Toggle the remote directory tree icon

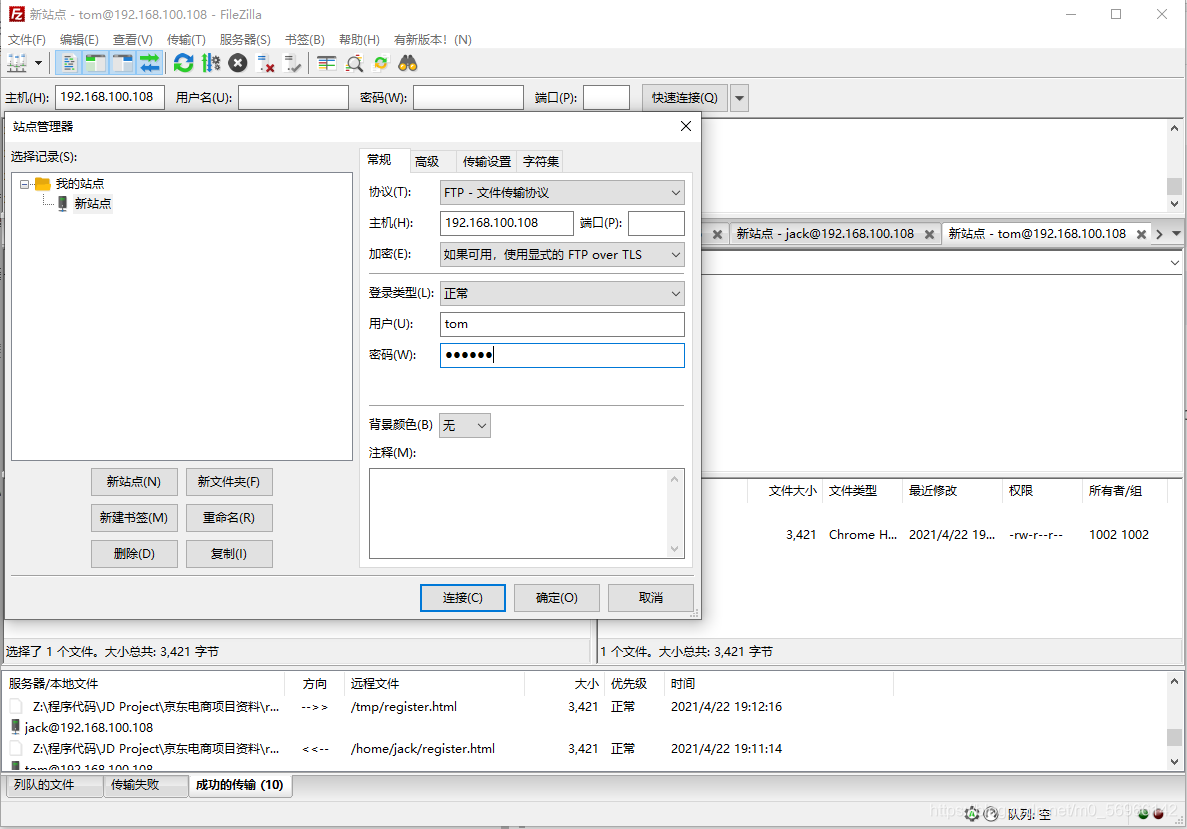(122, 64)
